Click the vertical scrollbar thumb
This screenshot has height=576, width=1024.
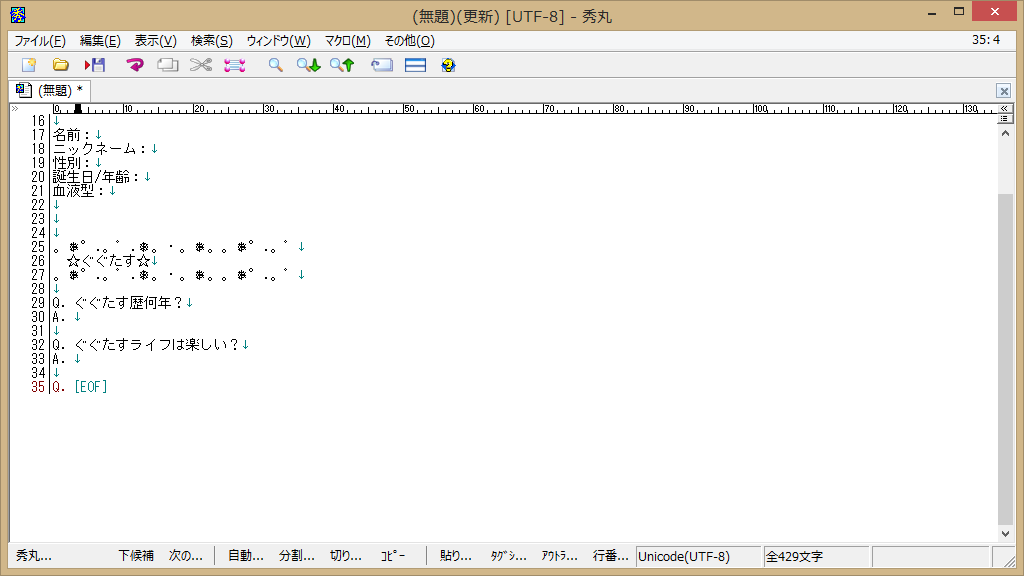point(1005,360)
